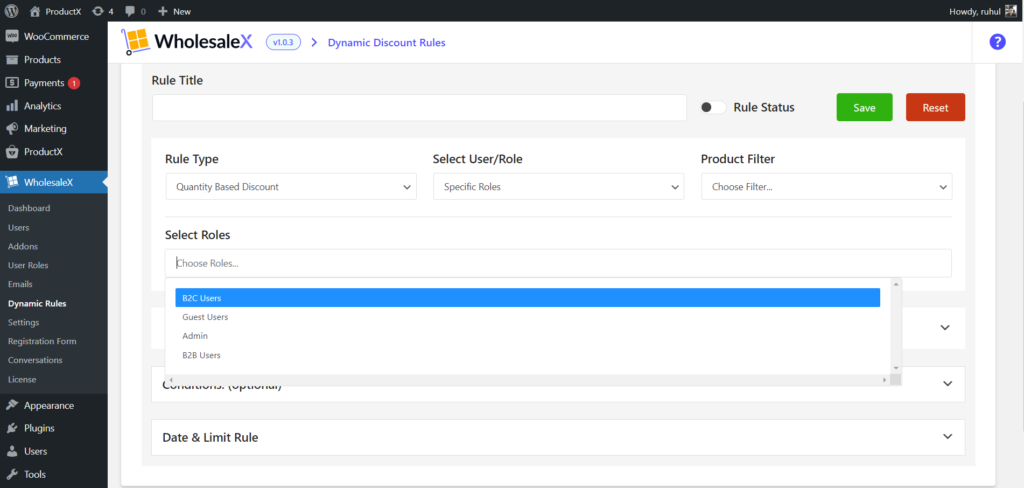Click the WordPress logo icon
The height and width of the screenshot is (488, 1024).
11,11
